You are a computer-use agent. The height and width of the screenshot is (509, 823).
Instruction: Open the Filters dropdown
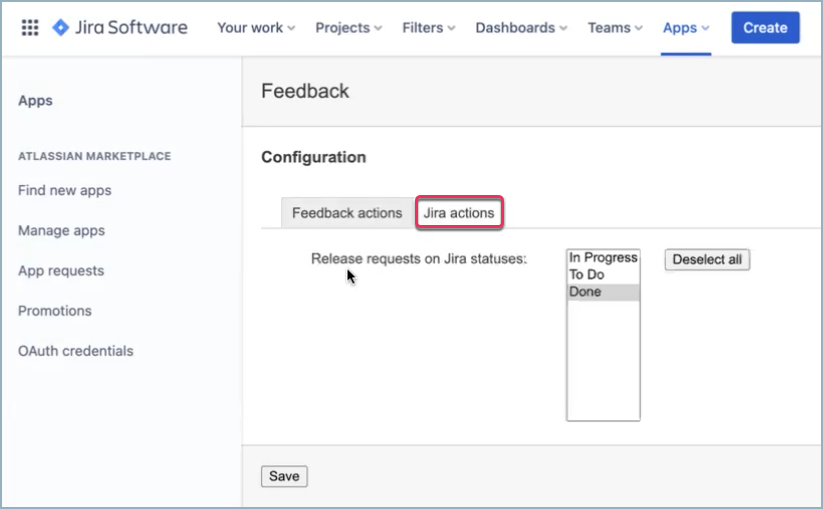[x=428, y=28]
